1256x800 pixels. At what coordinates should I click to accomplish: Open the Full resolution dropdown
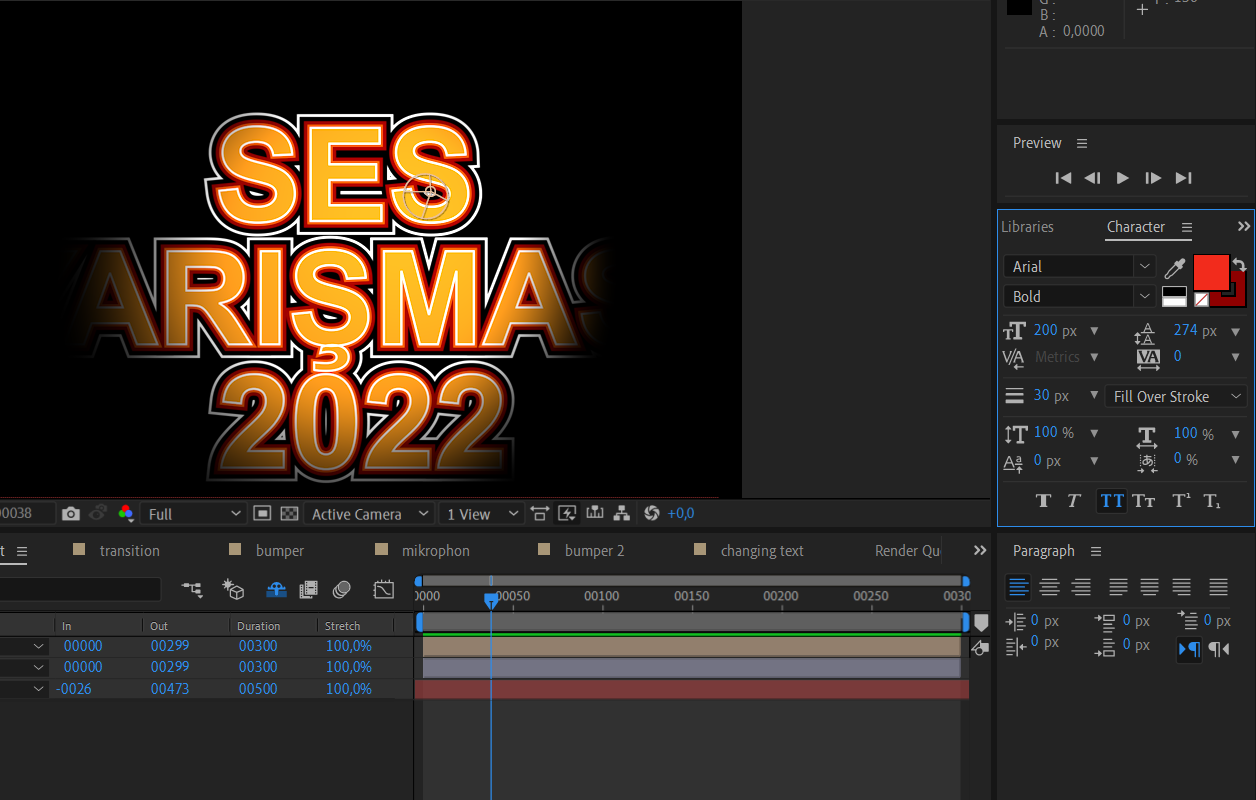[x=194, y=514]
